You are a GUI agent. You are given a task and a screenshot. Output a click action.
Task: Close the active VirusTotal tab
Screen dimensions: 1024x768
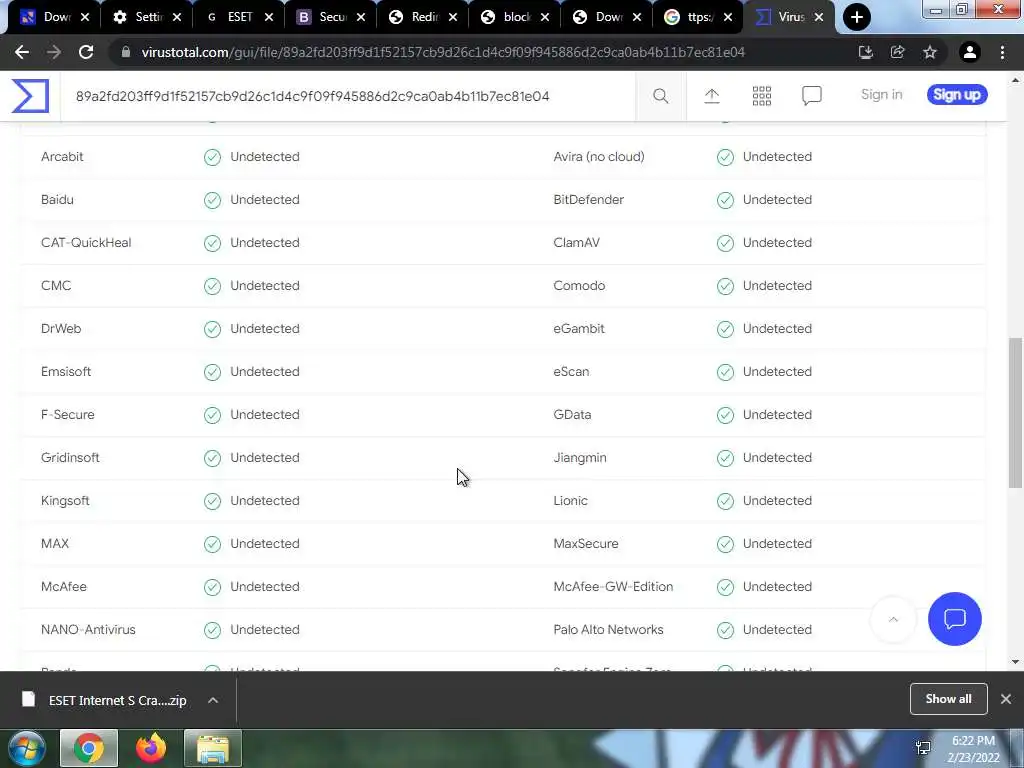819,17
